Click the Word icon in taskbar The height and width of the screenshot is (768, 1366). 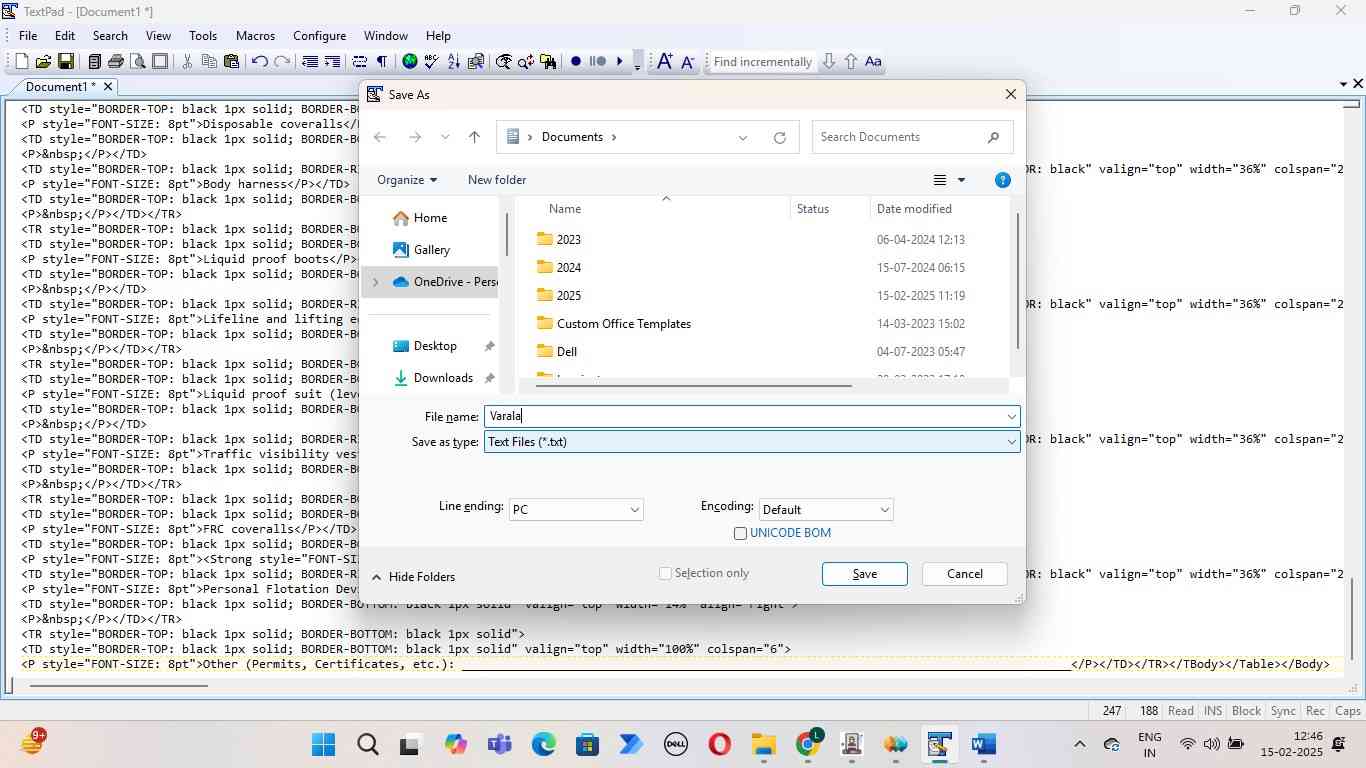(984, 745)
